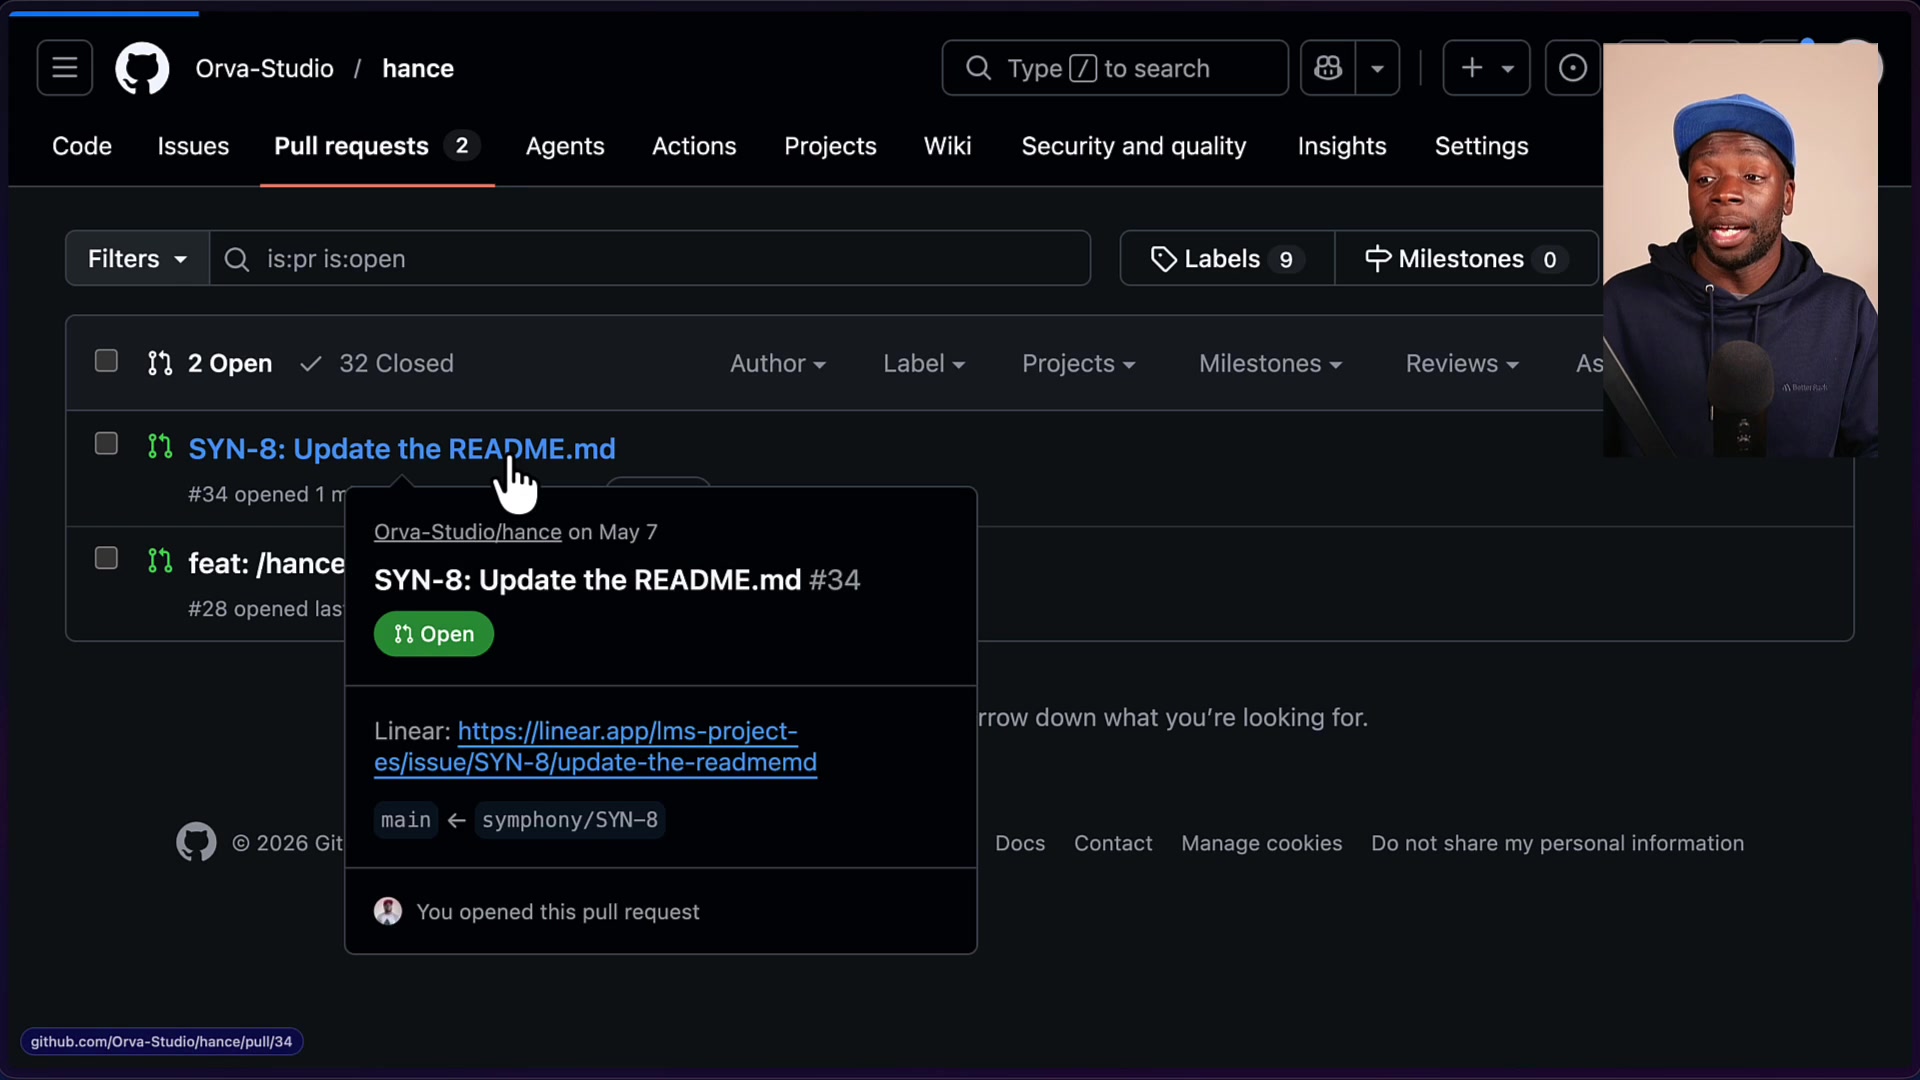Open the Projects tab
The height and width of the screenshot is (1080, 1920).
830,146
